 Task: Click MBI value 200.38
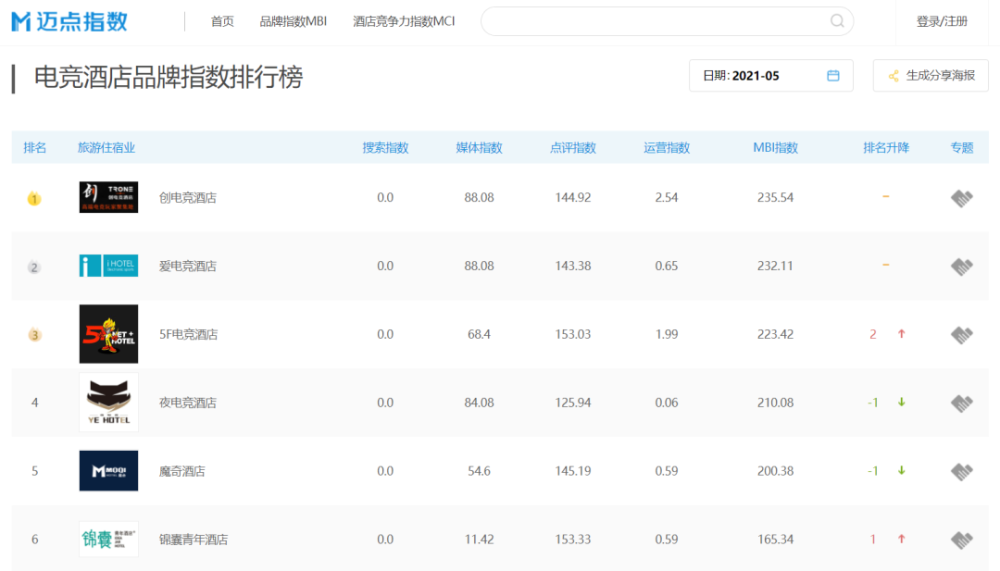pyautogui.click(x=776, y=470)
